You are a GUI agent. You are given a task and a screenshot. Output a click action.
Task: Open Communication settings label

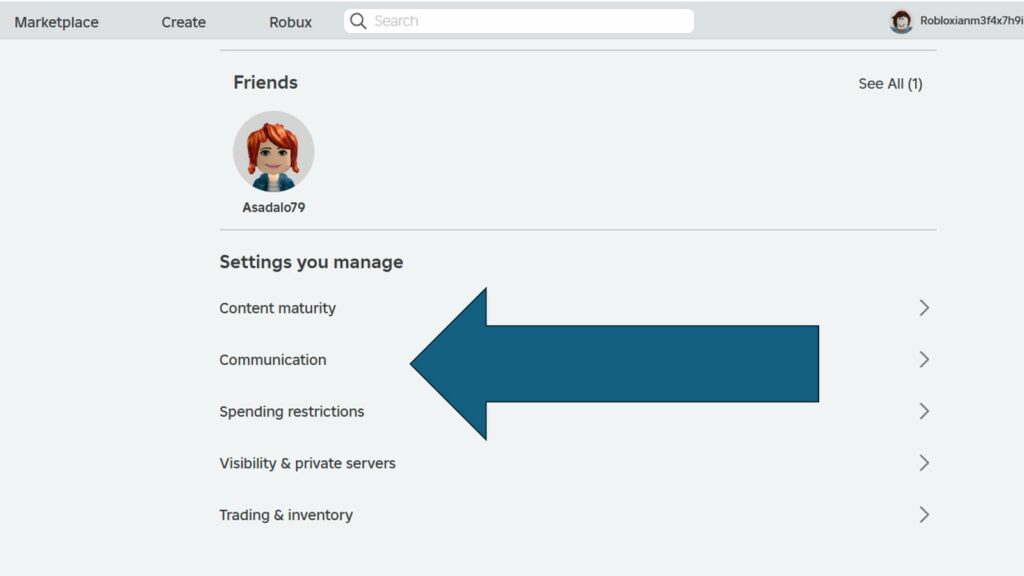[x=272, y=360]
